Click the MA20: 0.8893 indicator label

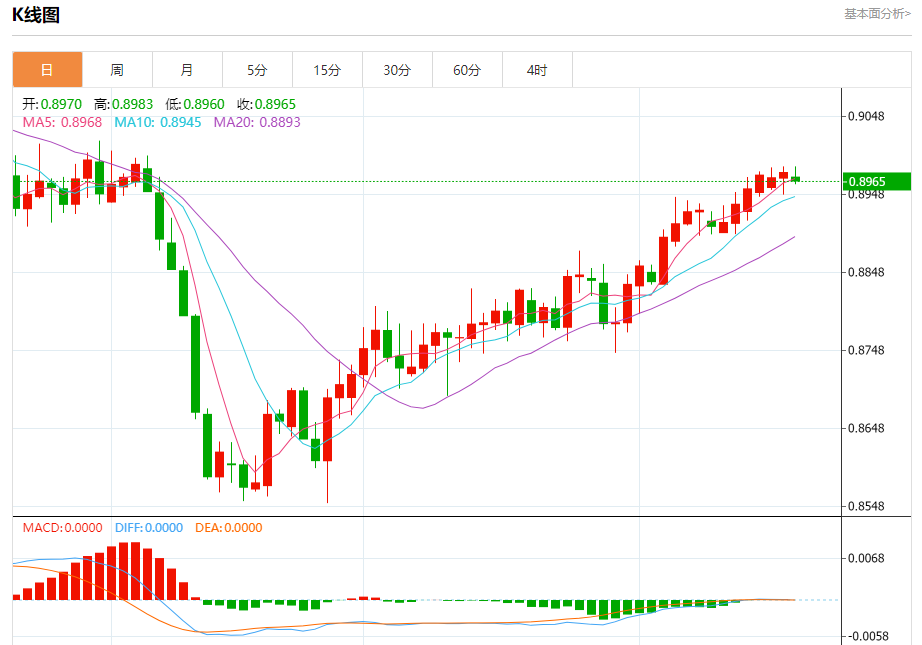[x=257, y=122]
